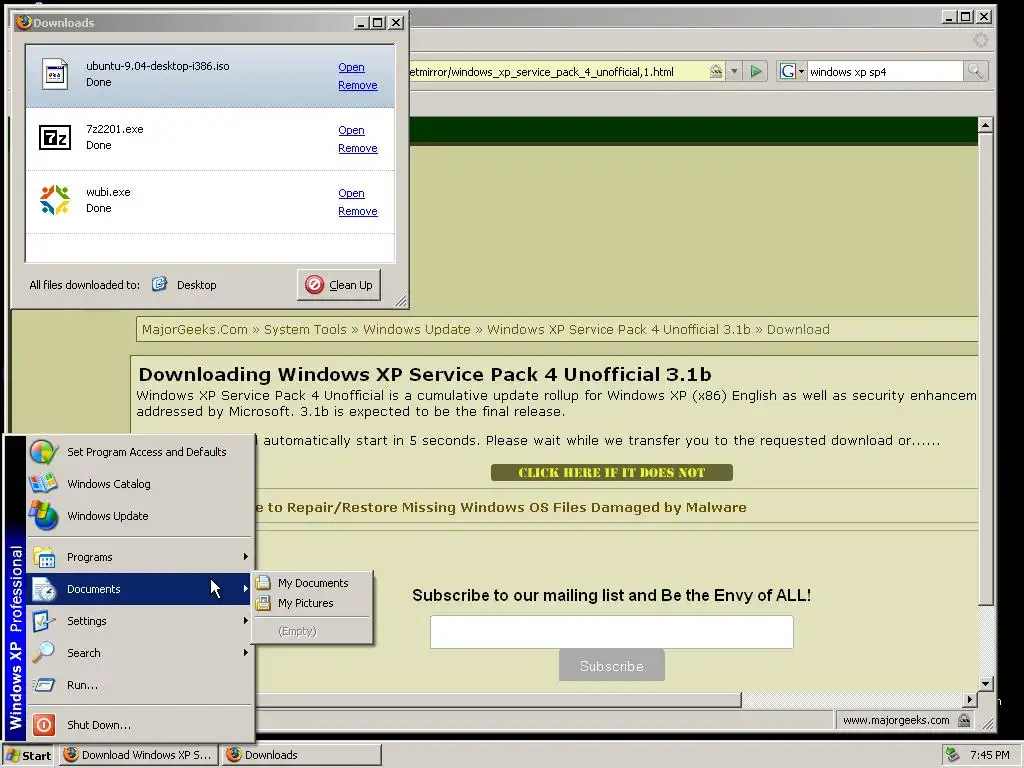The width and height of the screenshot is (1024, 768).
Task: Click the page icon at the address bar's right end
Action: coord(716,71)
